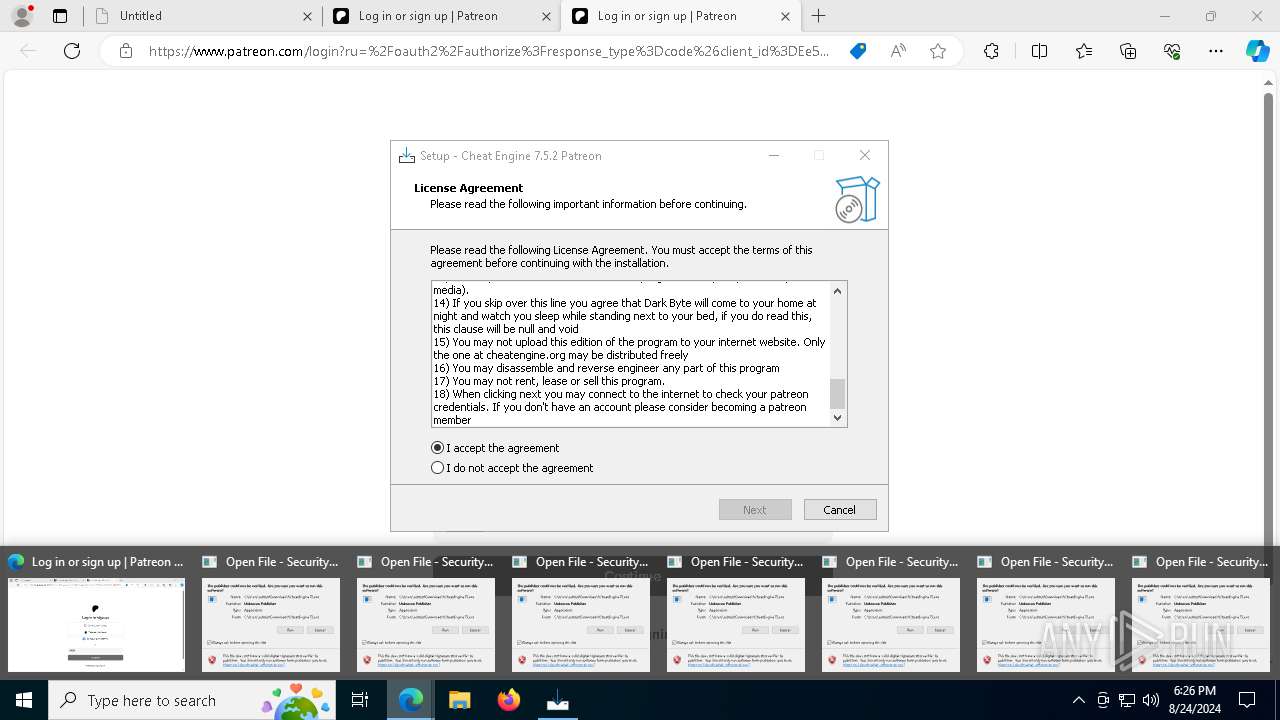Viewport: 1280px width, 720px height.
Task: Click the browser back arrow
Action: [x=28, y=51]
